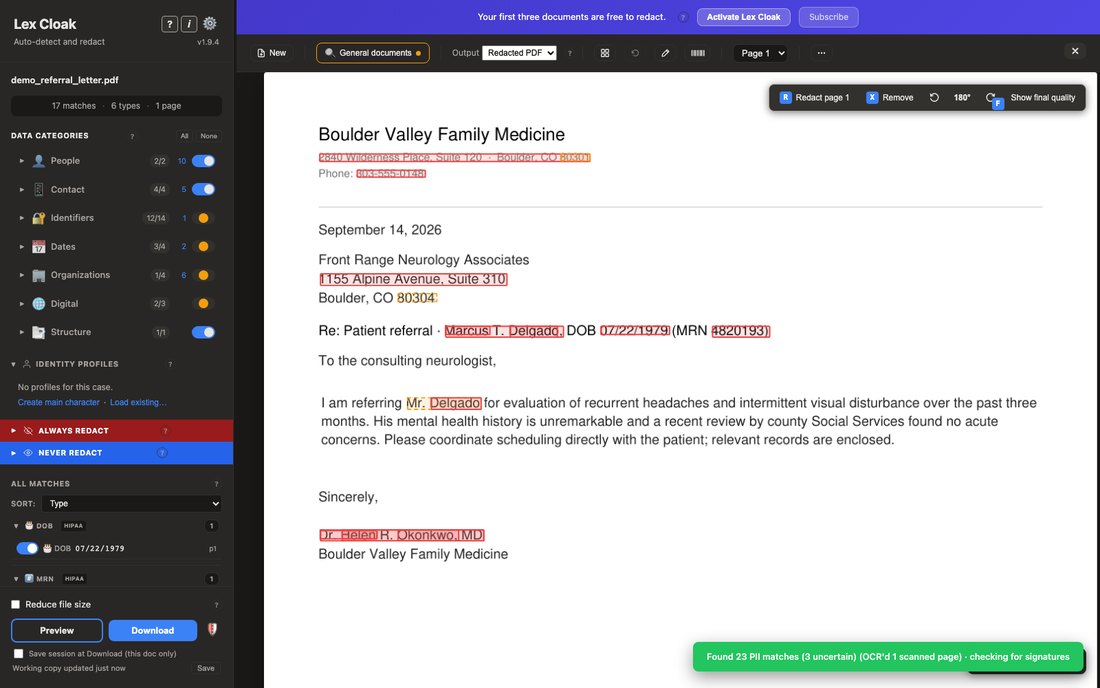The width and height of the screenshot is (1100, 688).
Task: Toggle the People category switch
Action: [x=203, y=161]
